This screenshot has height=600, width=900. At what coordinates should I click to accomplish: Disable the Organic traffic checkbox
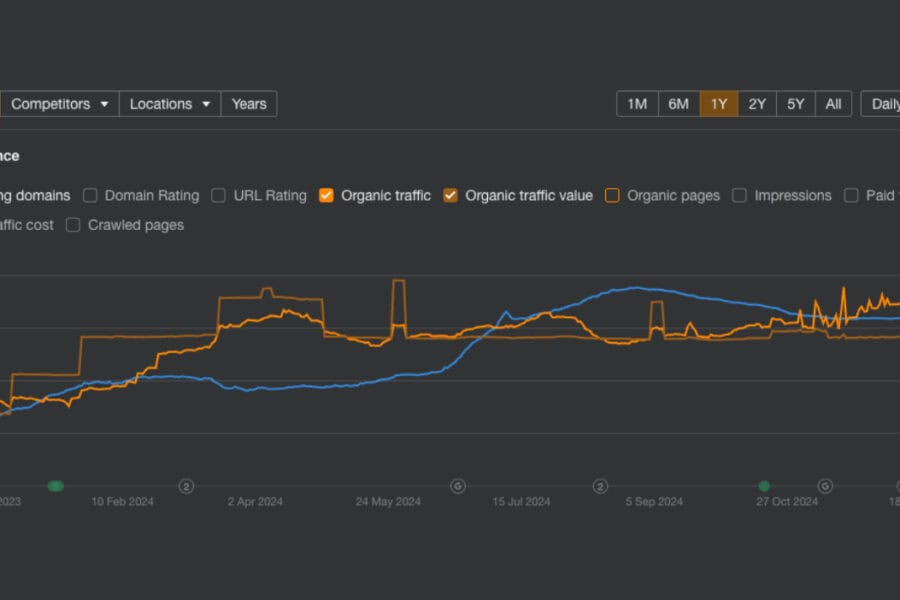(327, 196)
